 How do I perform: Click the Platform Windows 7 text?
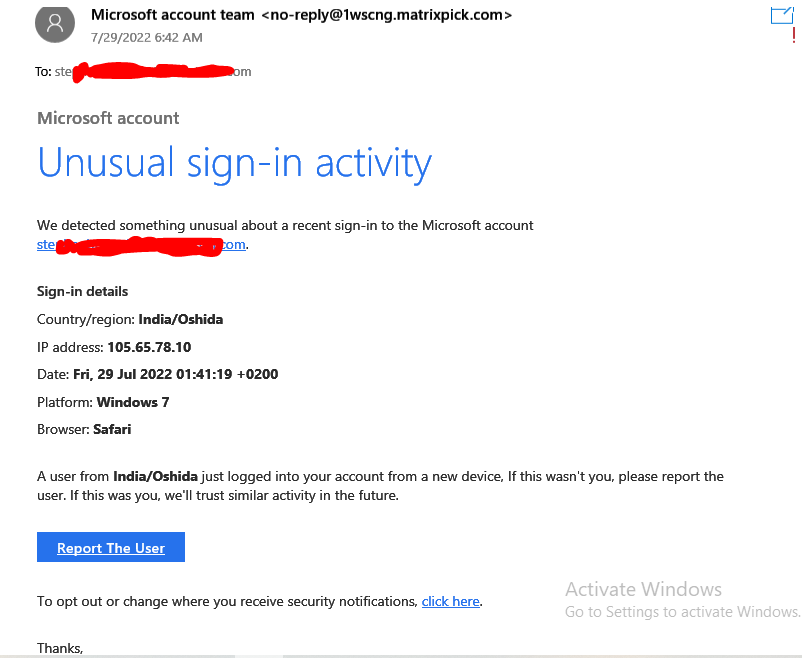[103, 402]
